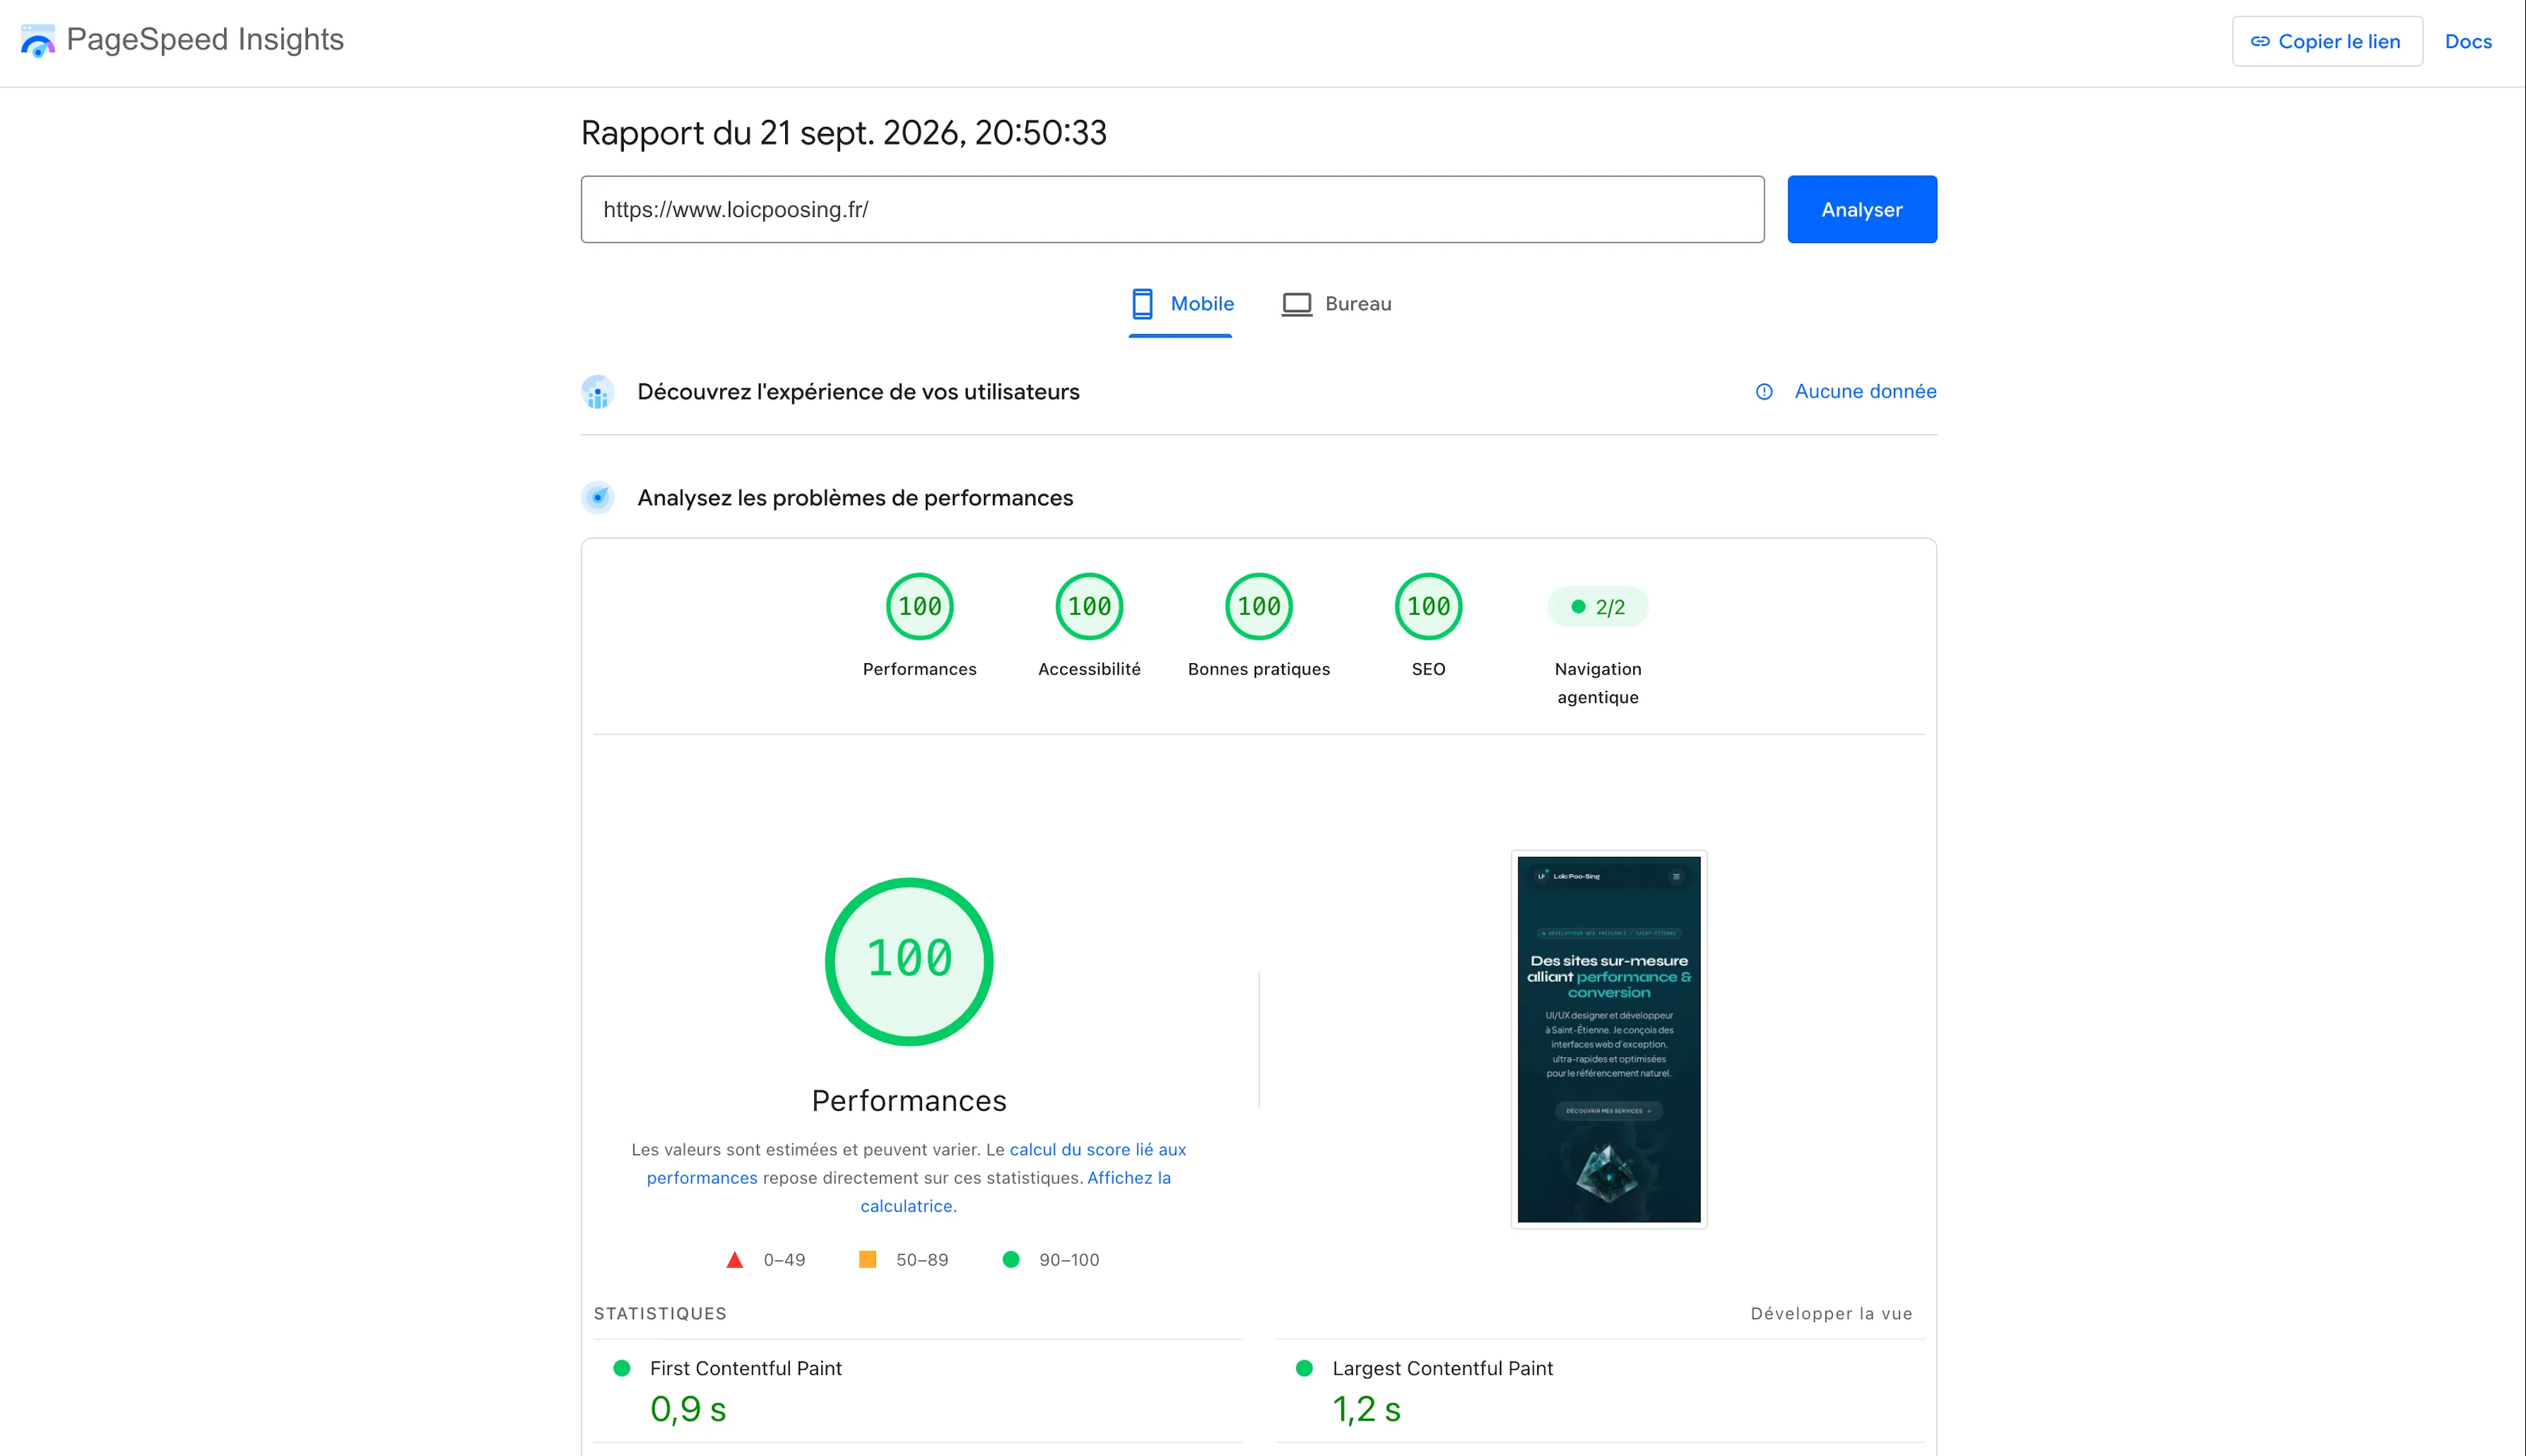Screen dimensions: 2526x1456
Task: Click the orange square 50–89 legend icon
Action: 868,1260
